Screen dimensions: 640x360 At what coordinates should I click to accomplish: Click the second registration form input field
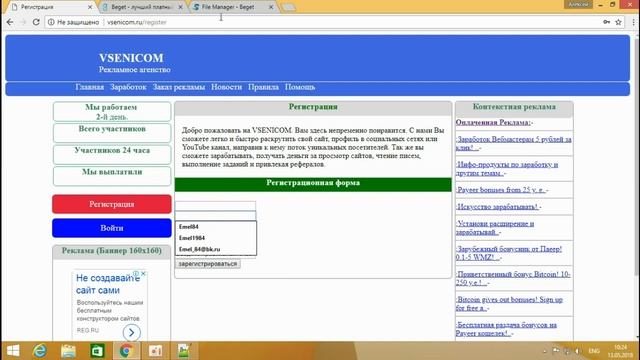(216, 216)
